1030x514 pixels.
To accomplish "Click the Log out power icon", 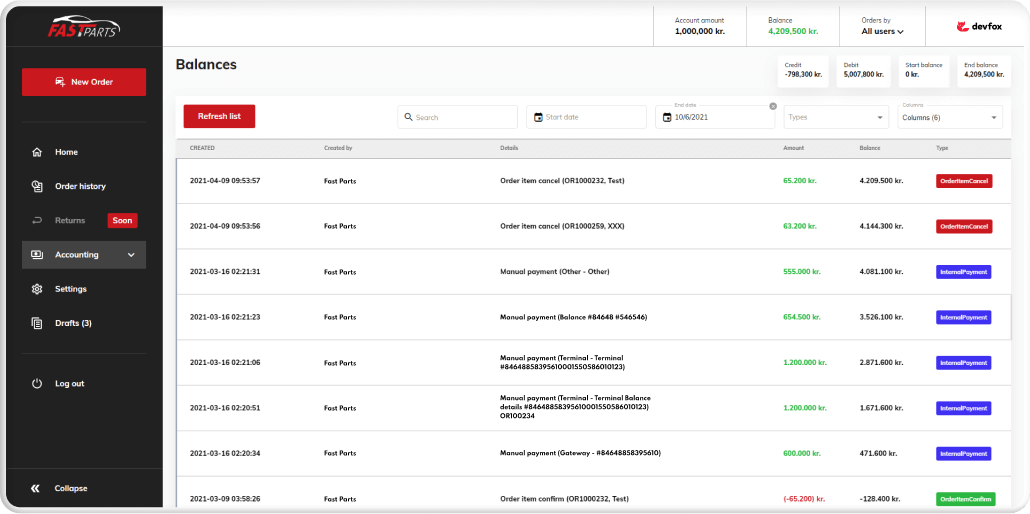I will pos(37,384).
